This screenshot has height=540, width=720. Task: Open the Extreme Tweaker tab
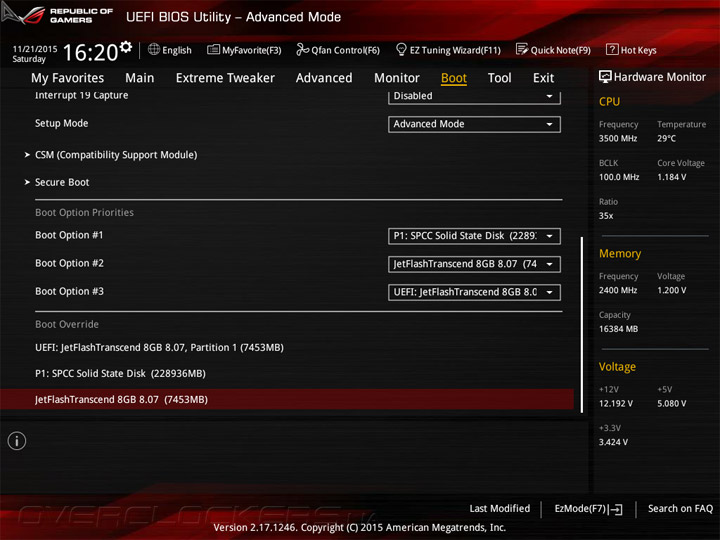pos(225,78)
